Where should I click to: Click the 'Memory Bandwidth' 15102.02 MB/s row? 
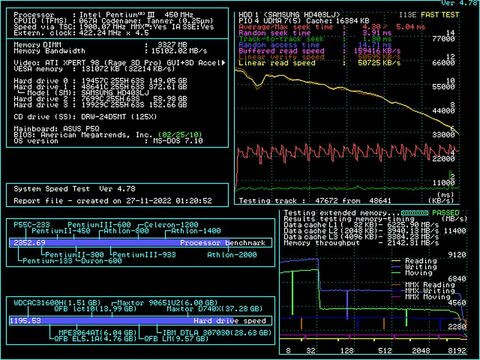110,51
